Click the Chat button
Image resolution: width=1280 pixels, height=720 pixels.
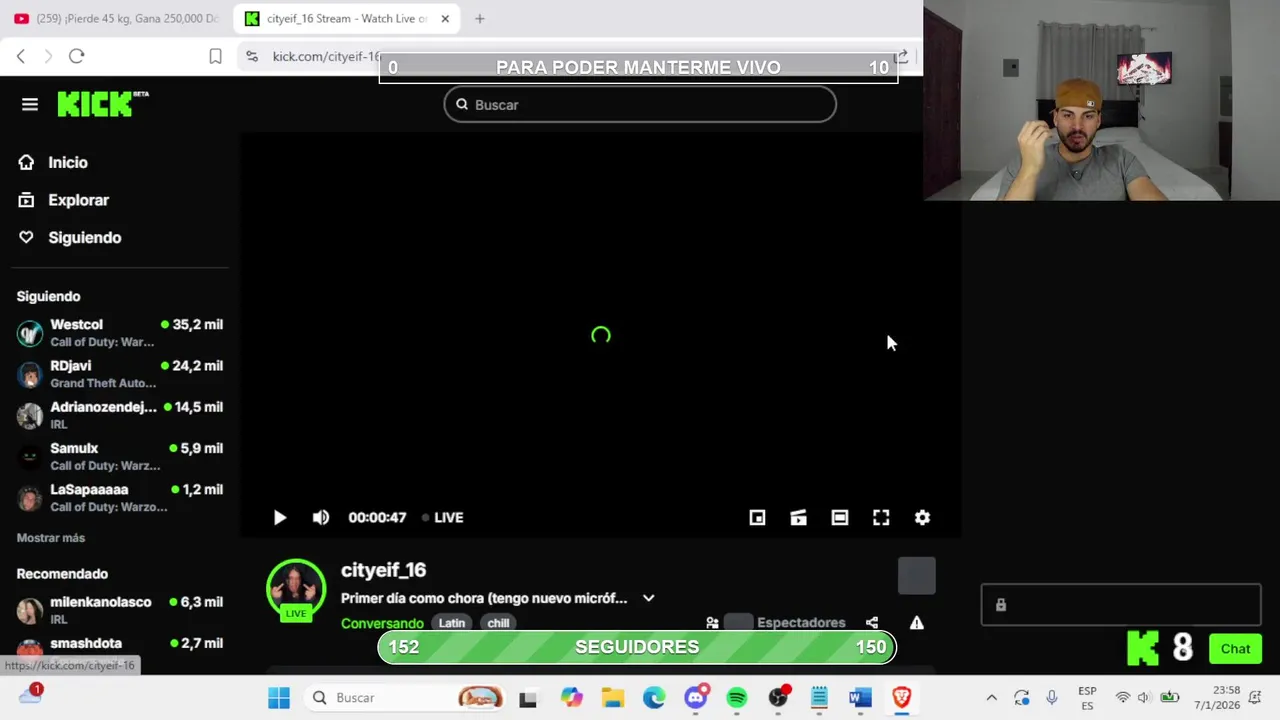(1235, 649)
